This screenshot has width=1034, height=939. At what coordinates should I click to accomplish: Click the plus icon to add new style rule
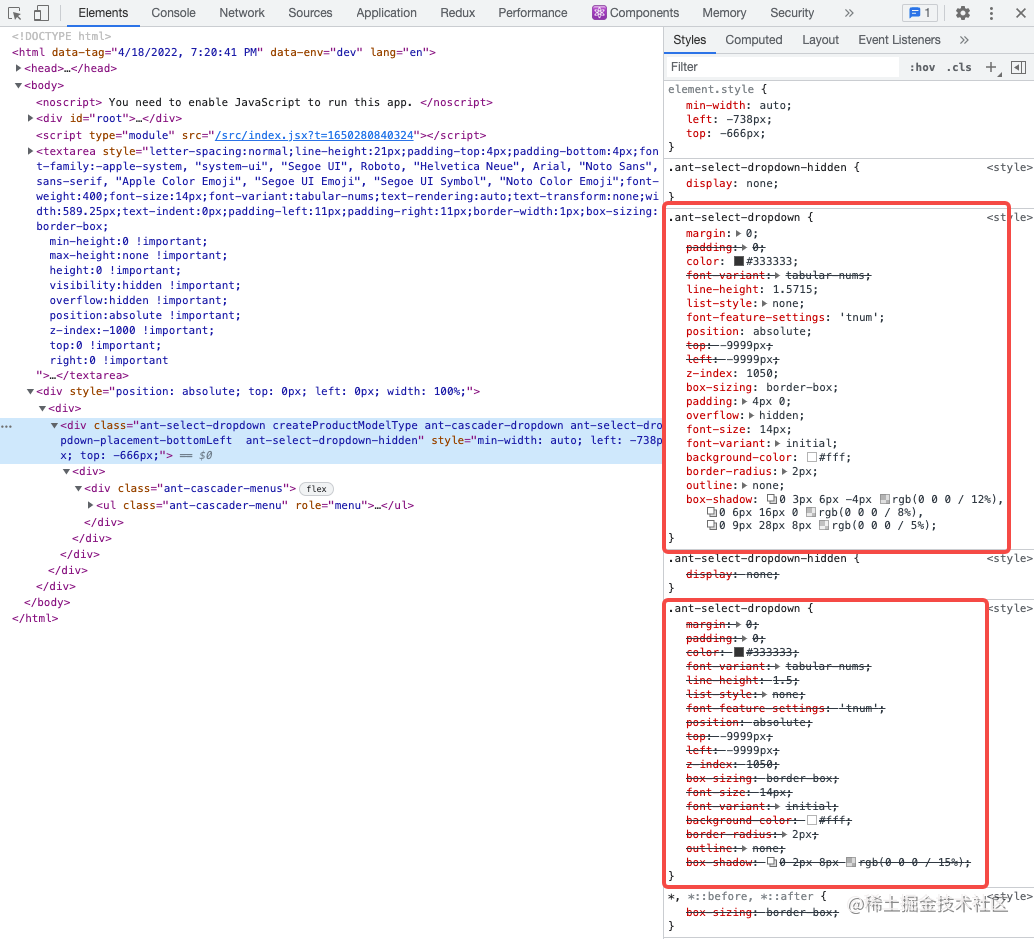point(992,66)
